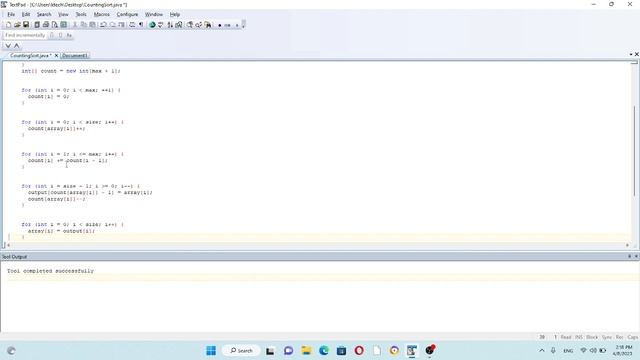Screen dimensions: 640x360
Task: Open the Configure menu
Action: pos(127,14)
